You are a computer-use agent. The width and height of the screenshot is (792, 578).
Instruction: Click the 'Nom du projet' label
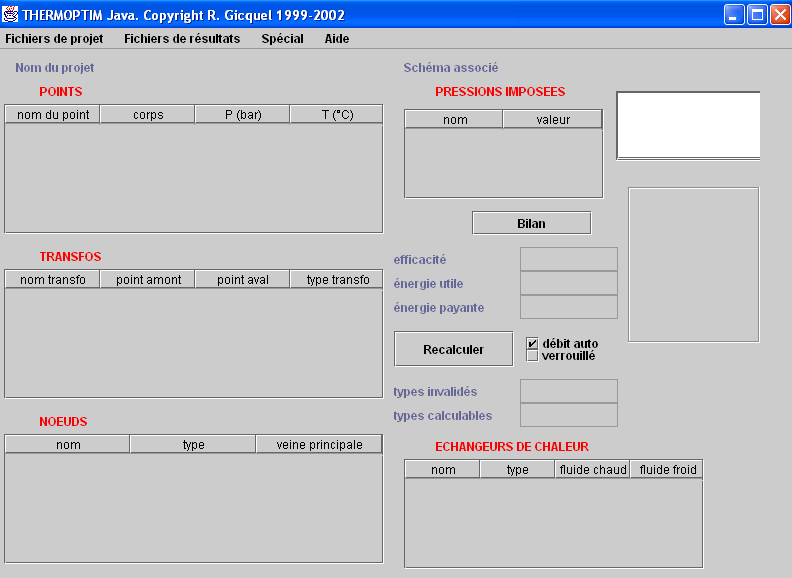(55, 68)
